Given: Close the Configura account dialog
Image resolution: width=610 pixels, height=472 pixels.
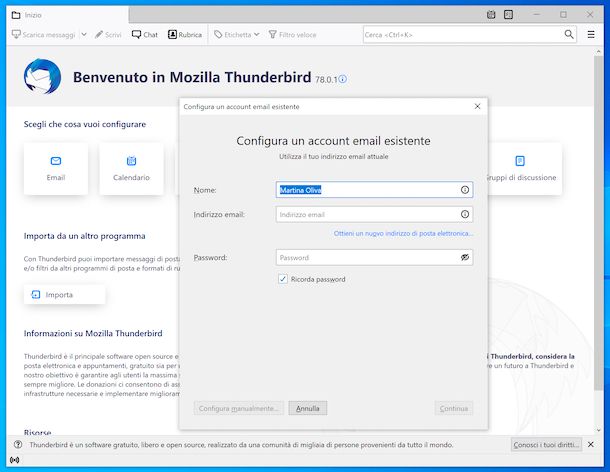Looking at the screenshot, I should (477, 106).
